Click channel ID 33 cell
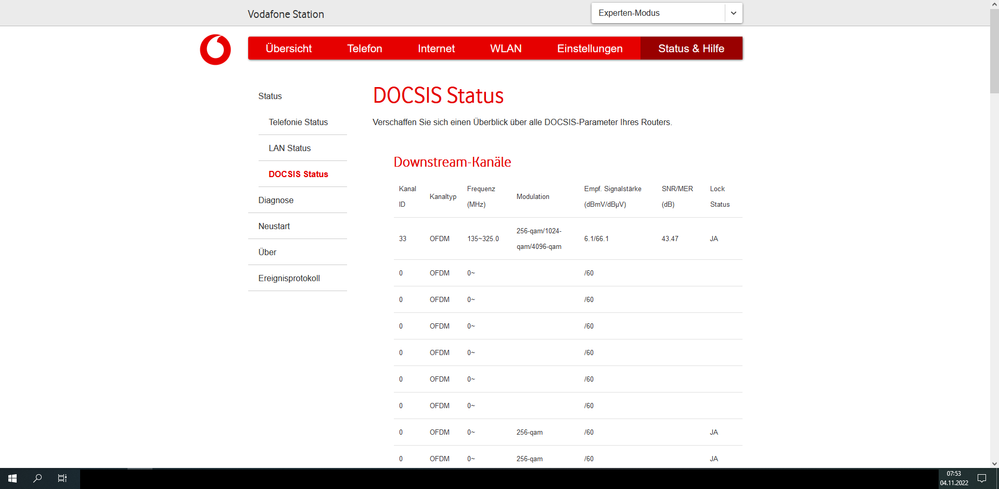999x489 pixels. tap(403, 239)
